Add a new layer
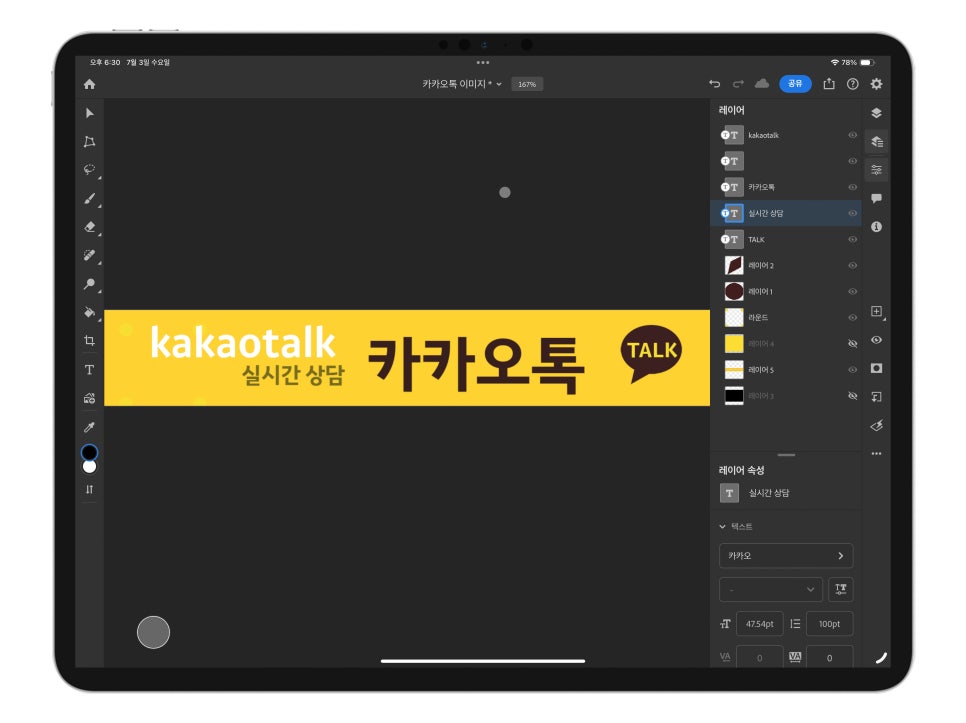Viewport: 966px width, 723px height. 877,312
